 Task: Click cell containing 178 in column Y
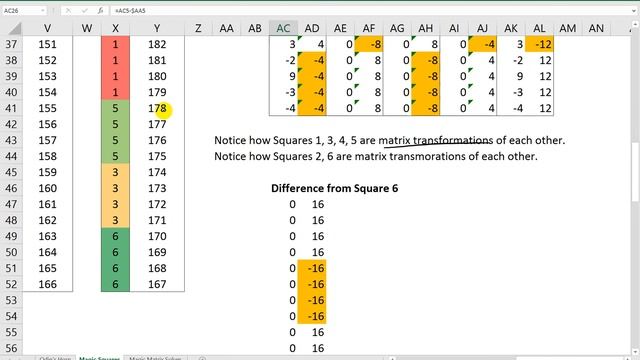click(x=157, y=108)
